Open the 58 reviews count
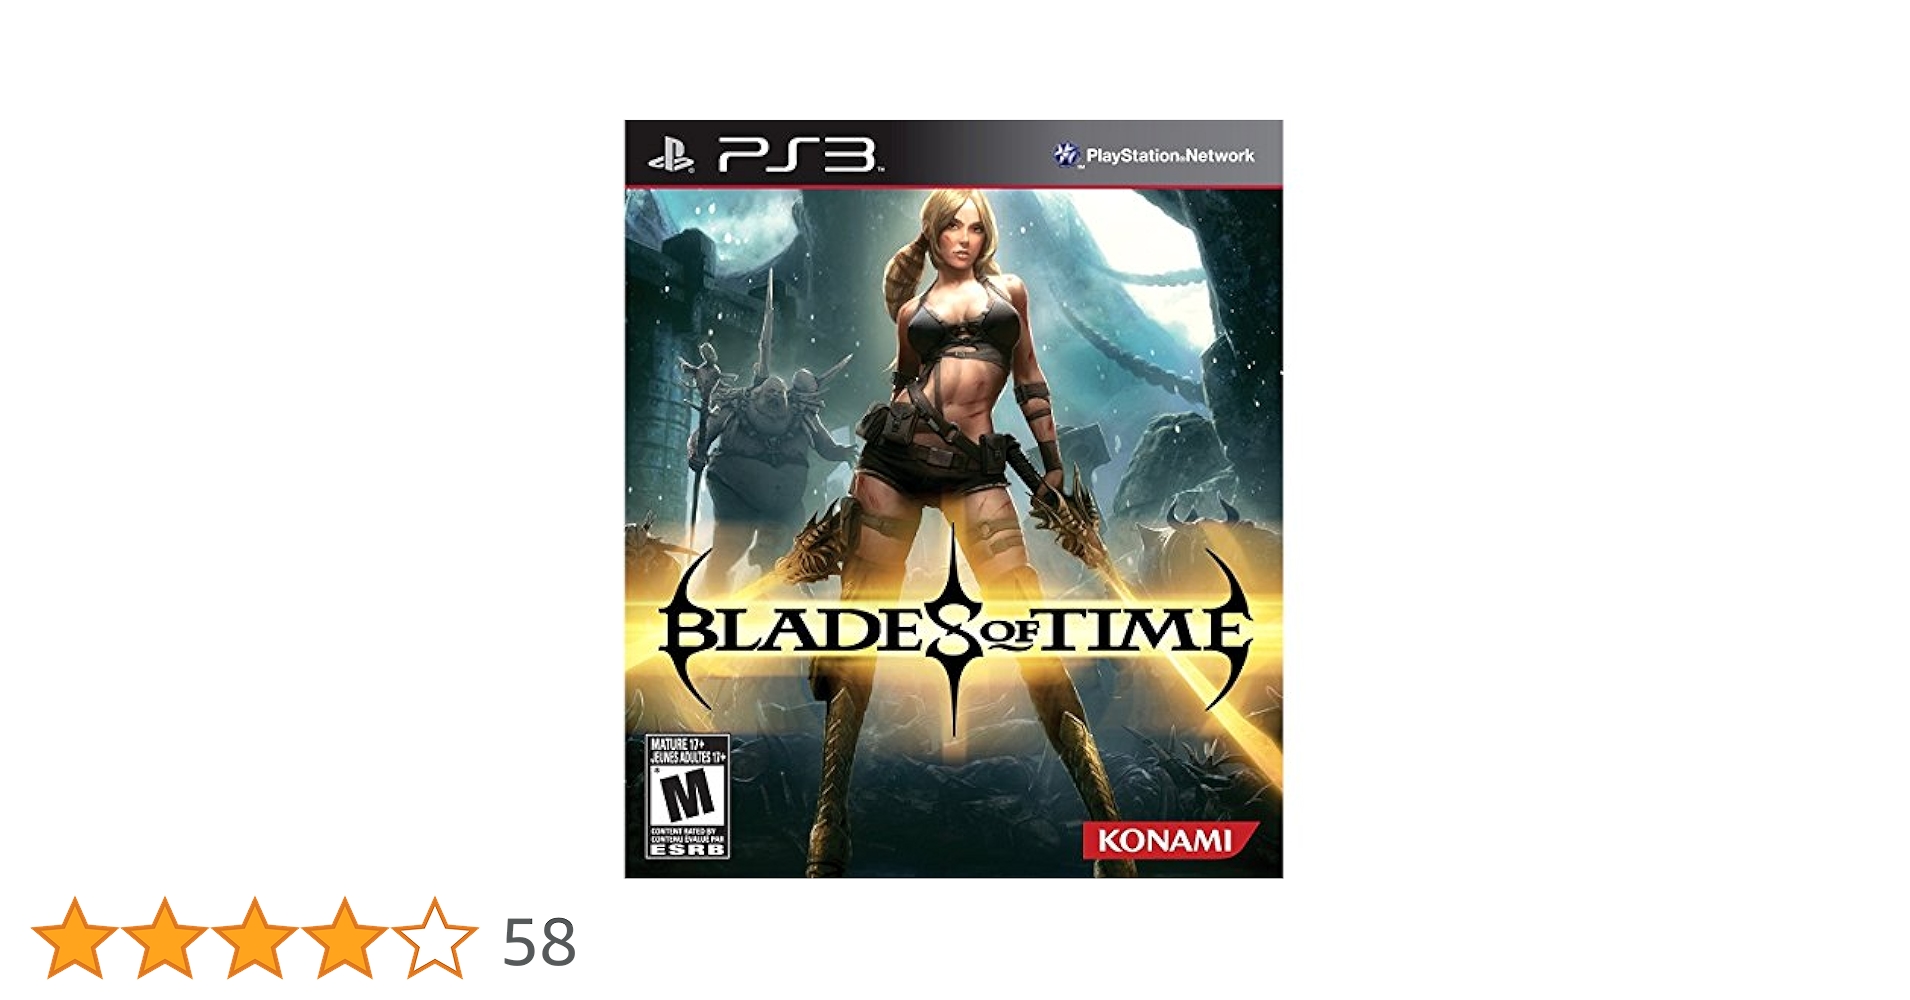 [539, 942]
